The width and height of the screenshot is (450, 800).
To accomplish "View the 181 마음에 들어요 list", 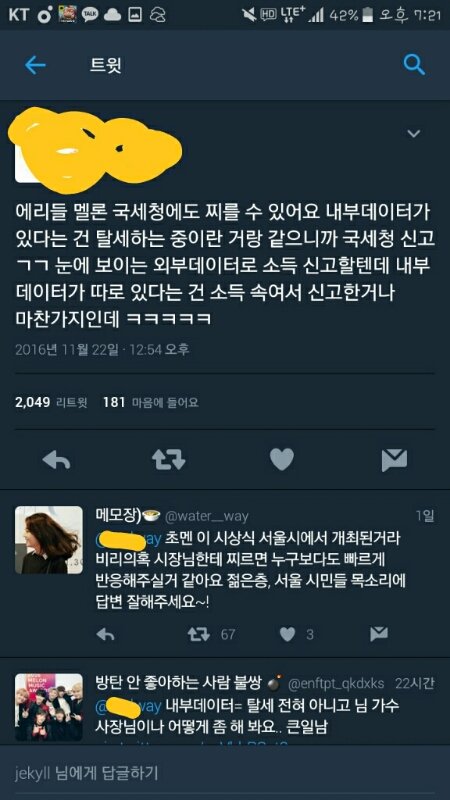I will (x=151, y=403).
